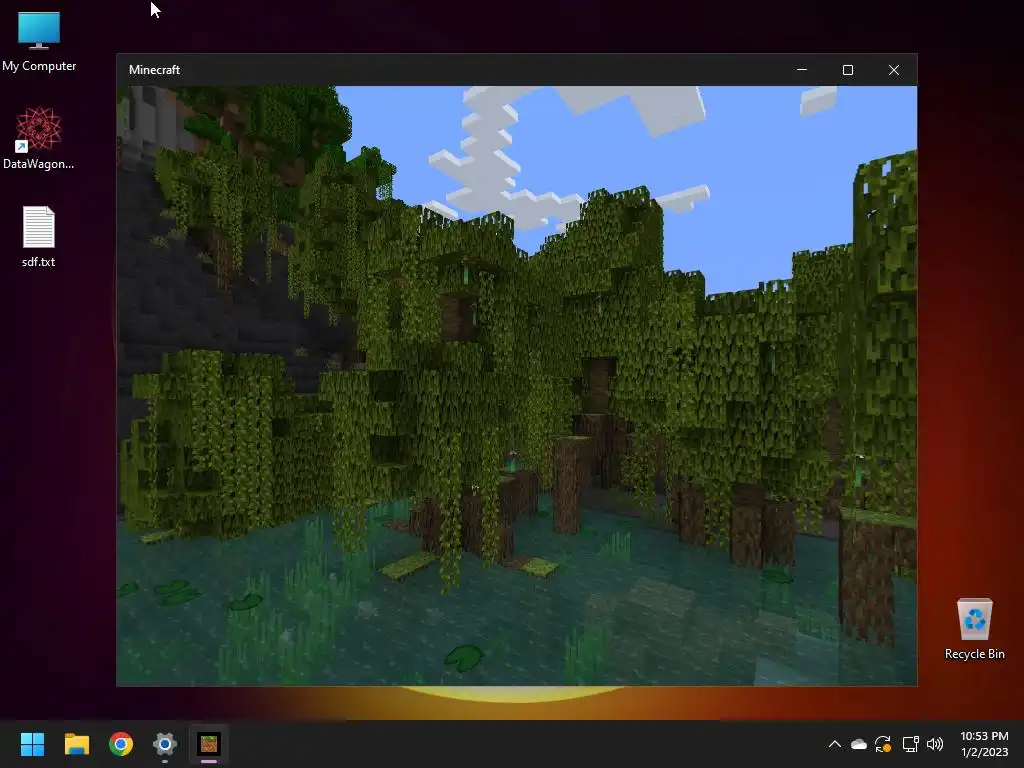Image resolution: width=1024 pixels, height=768 pixels.
Task: Open Settings gear in taskbar
Action: point(165,744)
